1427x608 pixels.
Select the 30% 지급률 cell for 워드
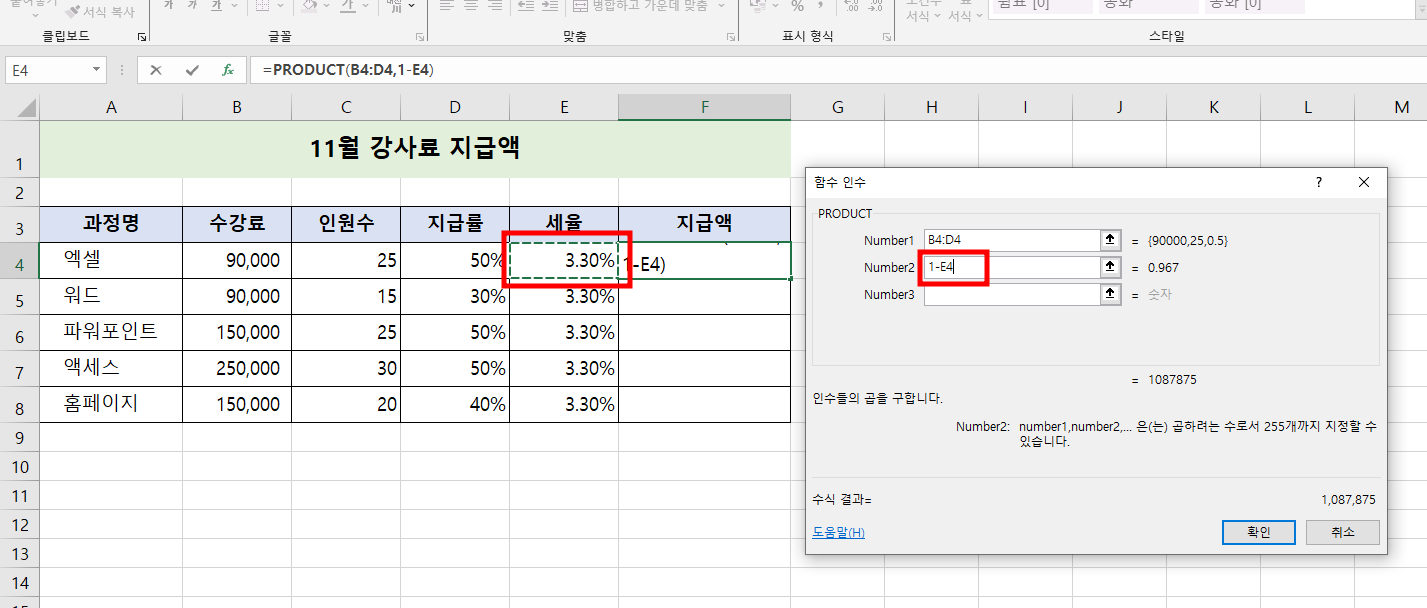pyautogui.click(x=455, y=296)
